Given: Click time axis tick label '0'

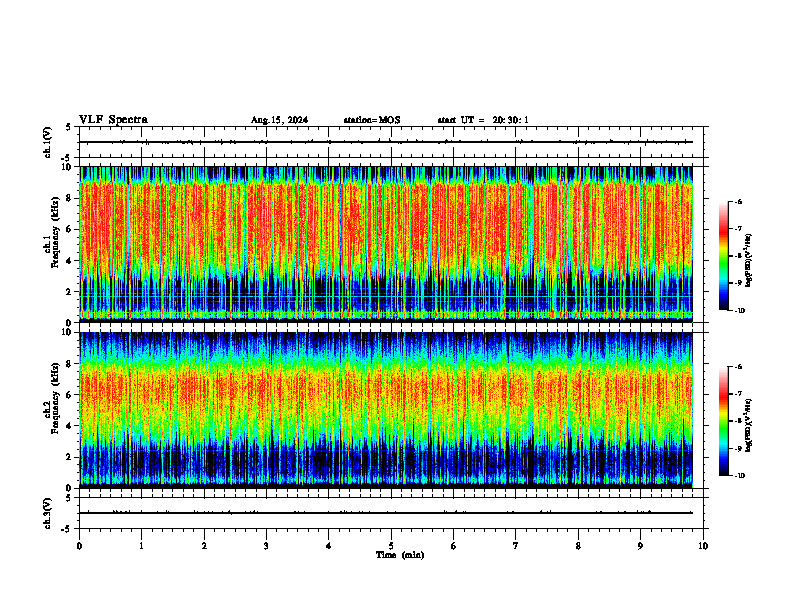Looking at the screenshot, I should [x=79, y=546].
